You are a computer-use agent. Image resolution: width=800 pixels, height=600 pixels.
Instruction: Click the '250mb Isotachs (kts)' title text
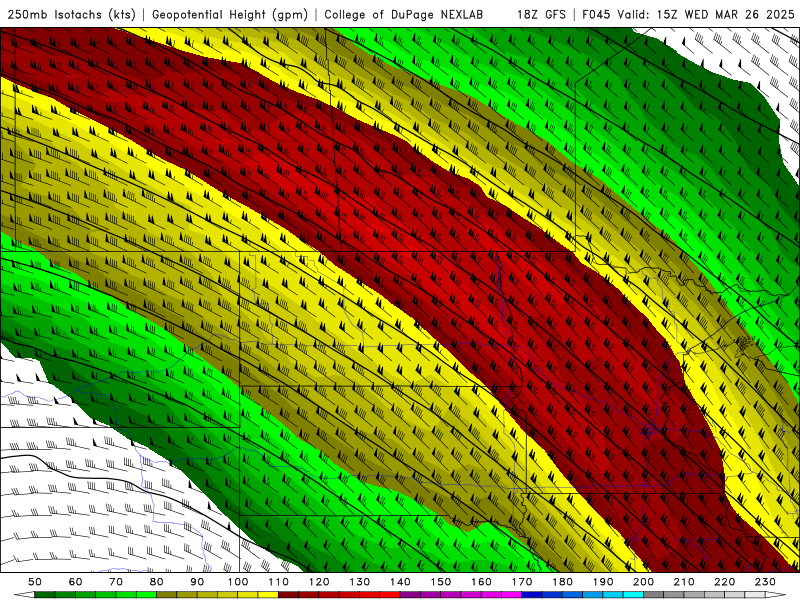pos(71,15)
